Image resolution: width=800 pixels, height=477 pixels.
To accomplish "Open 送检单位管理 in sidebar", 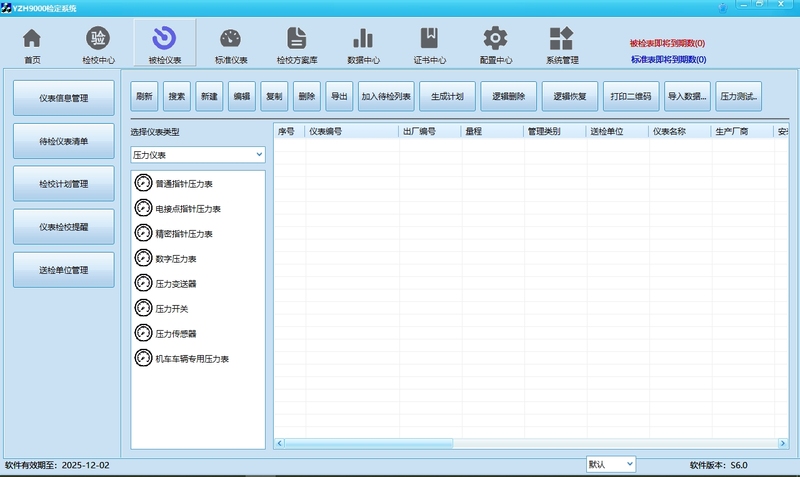I will [64, 270].
